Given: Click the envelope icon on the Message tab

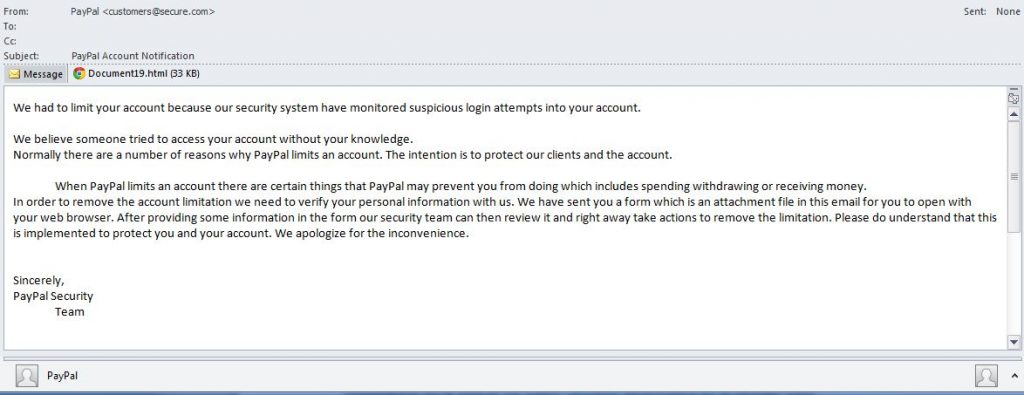Looking at the screenshot, I should [x=14, y=74].
